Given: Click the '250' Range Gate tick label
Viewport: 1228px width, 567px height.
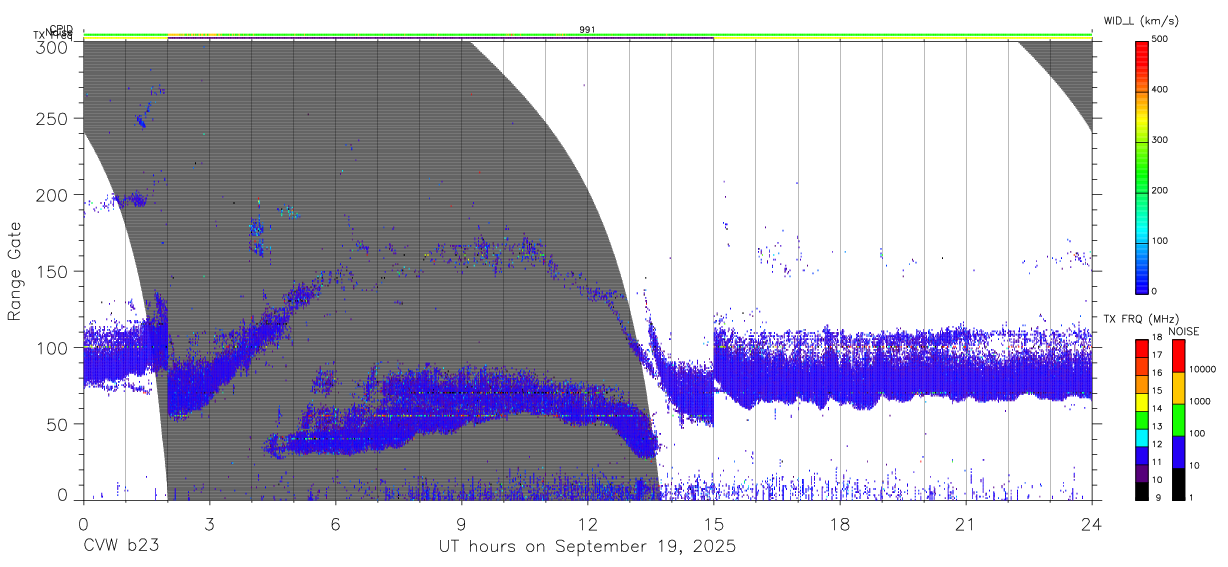Looking at the screenshot, I should coord(54,118).
